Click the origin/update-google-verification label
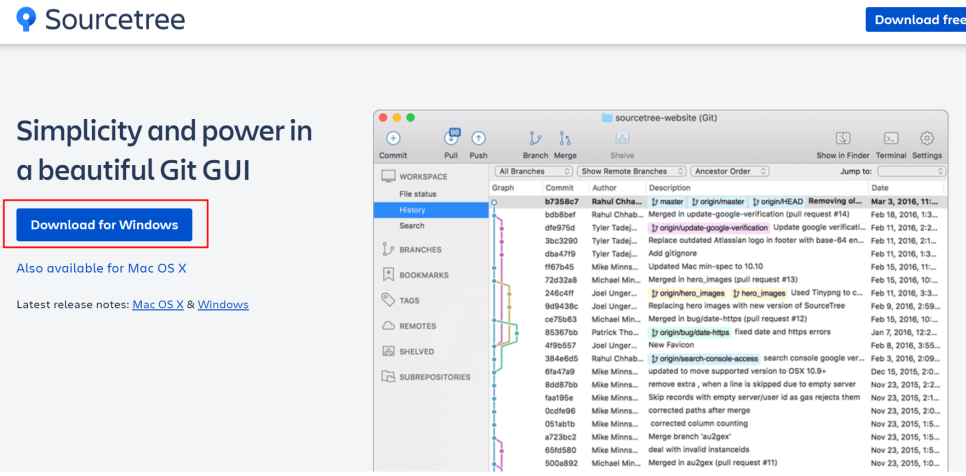 click(709, 228)
